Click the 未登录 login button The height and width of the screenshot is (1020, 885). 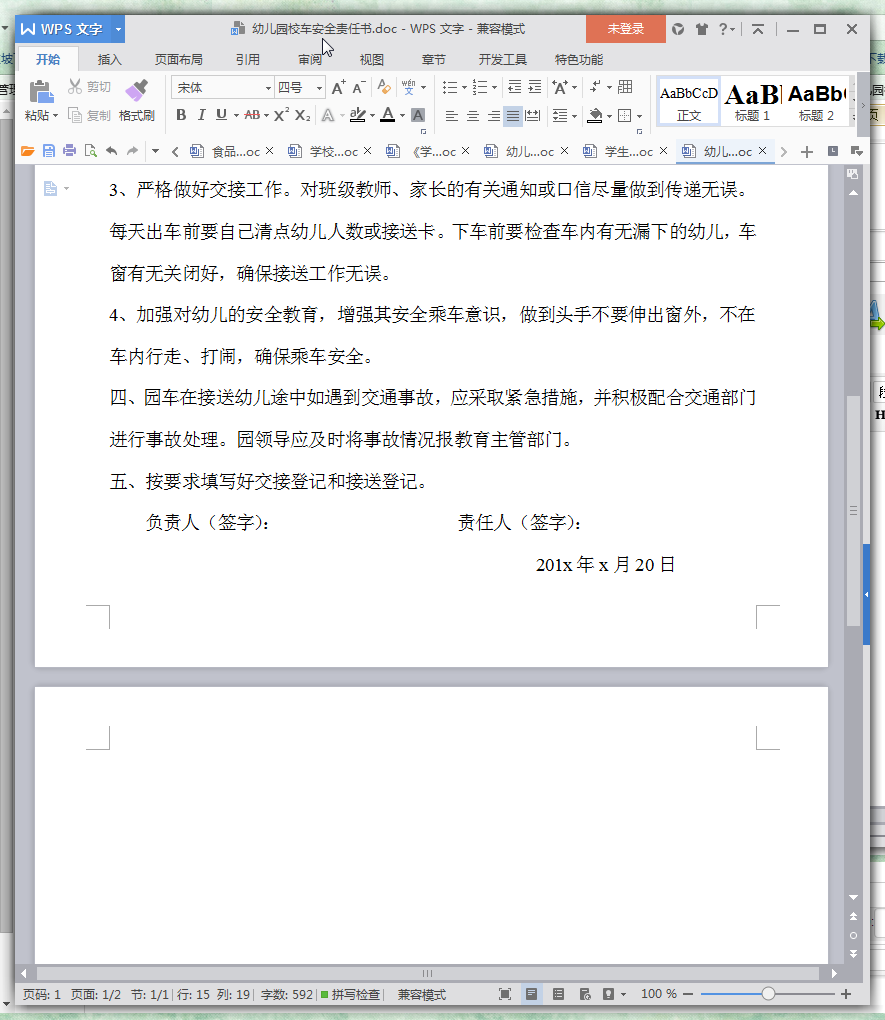coord(625,29)
